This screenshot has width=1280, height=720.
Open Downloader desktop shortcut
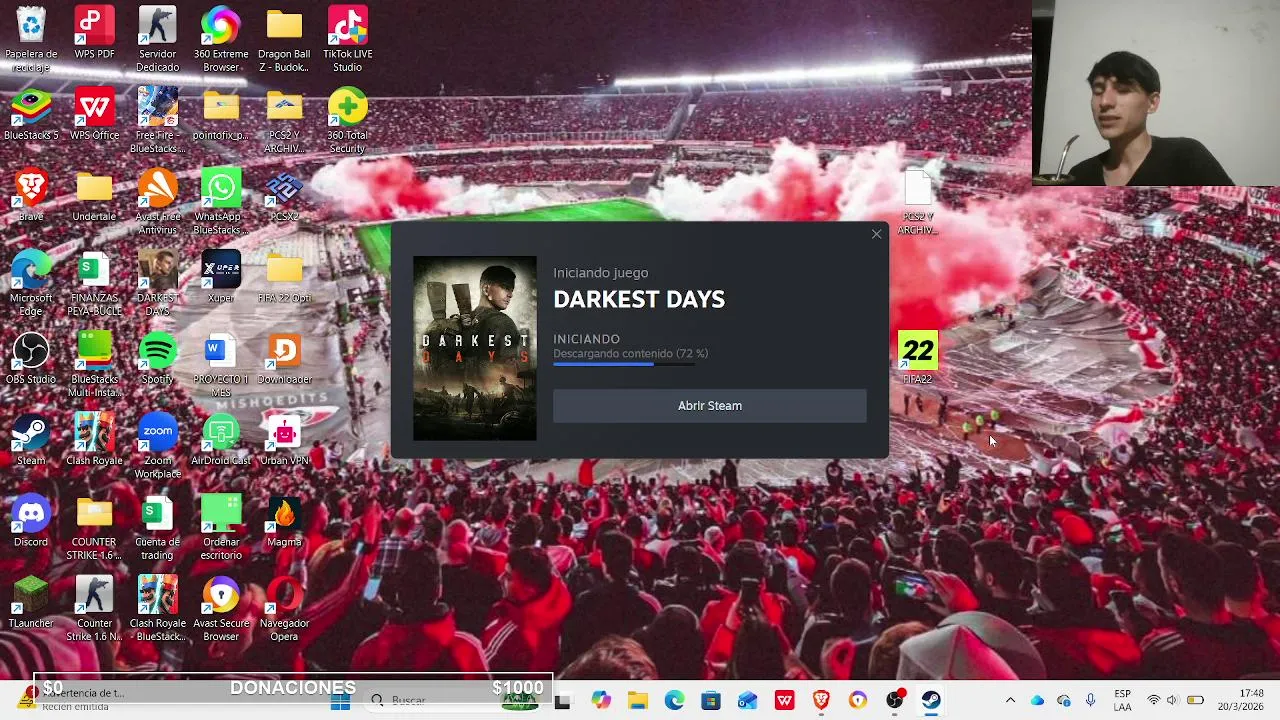(284, 359)
